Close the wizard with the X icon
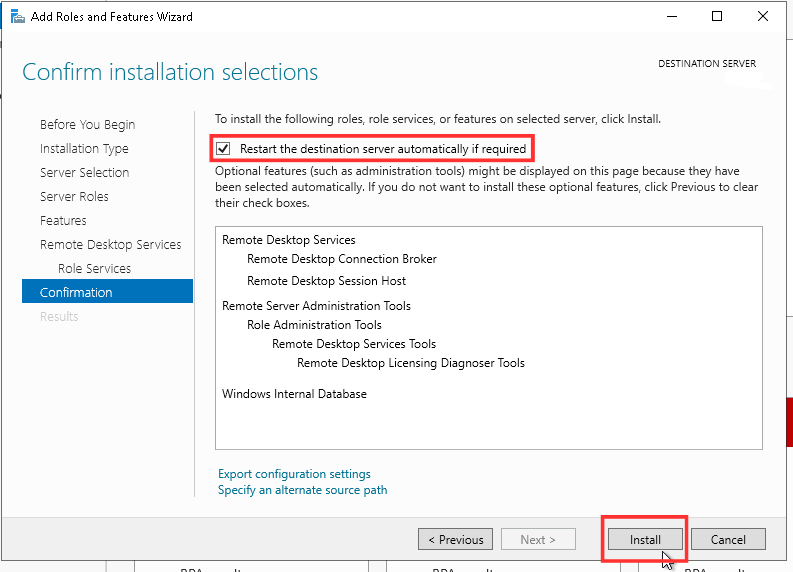Screen dimensions: 793x572 pos(763,17)
